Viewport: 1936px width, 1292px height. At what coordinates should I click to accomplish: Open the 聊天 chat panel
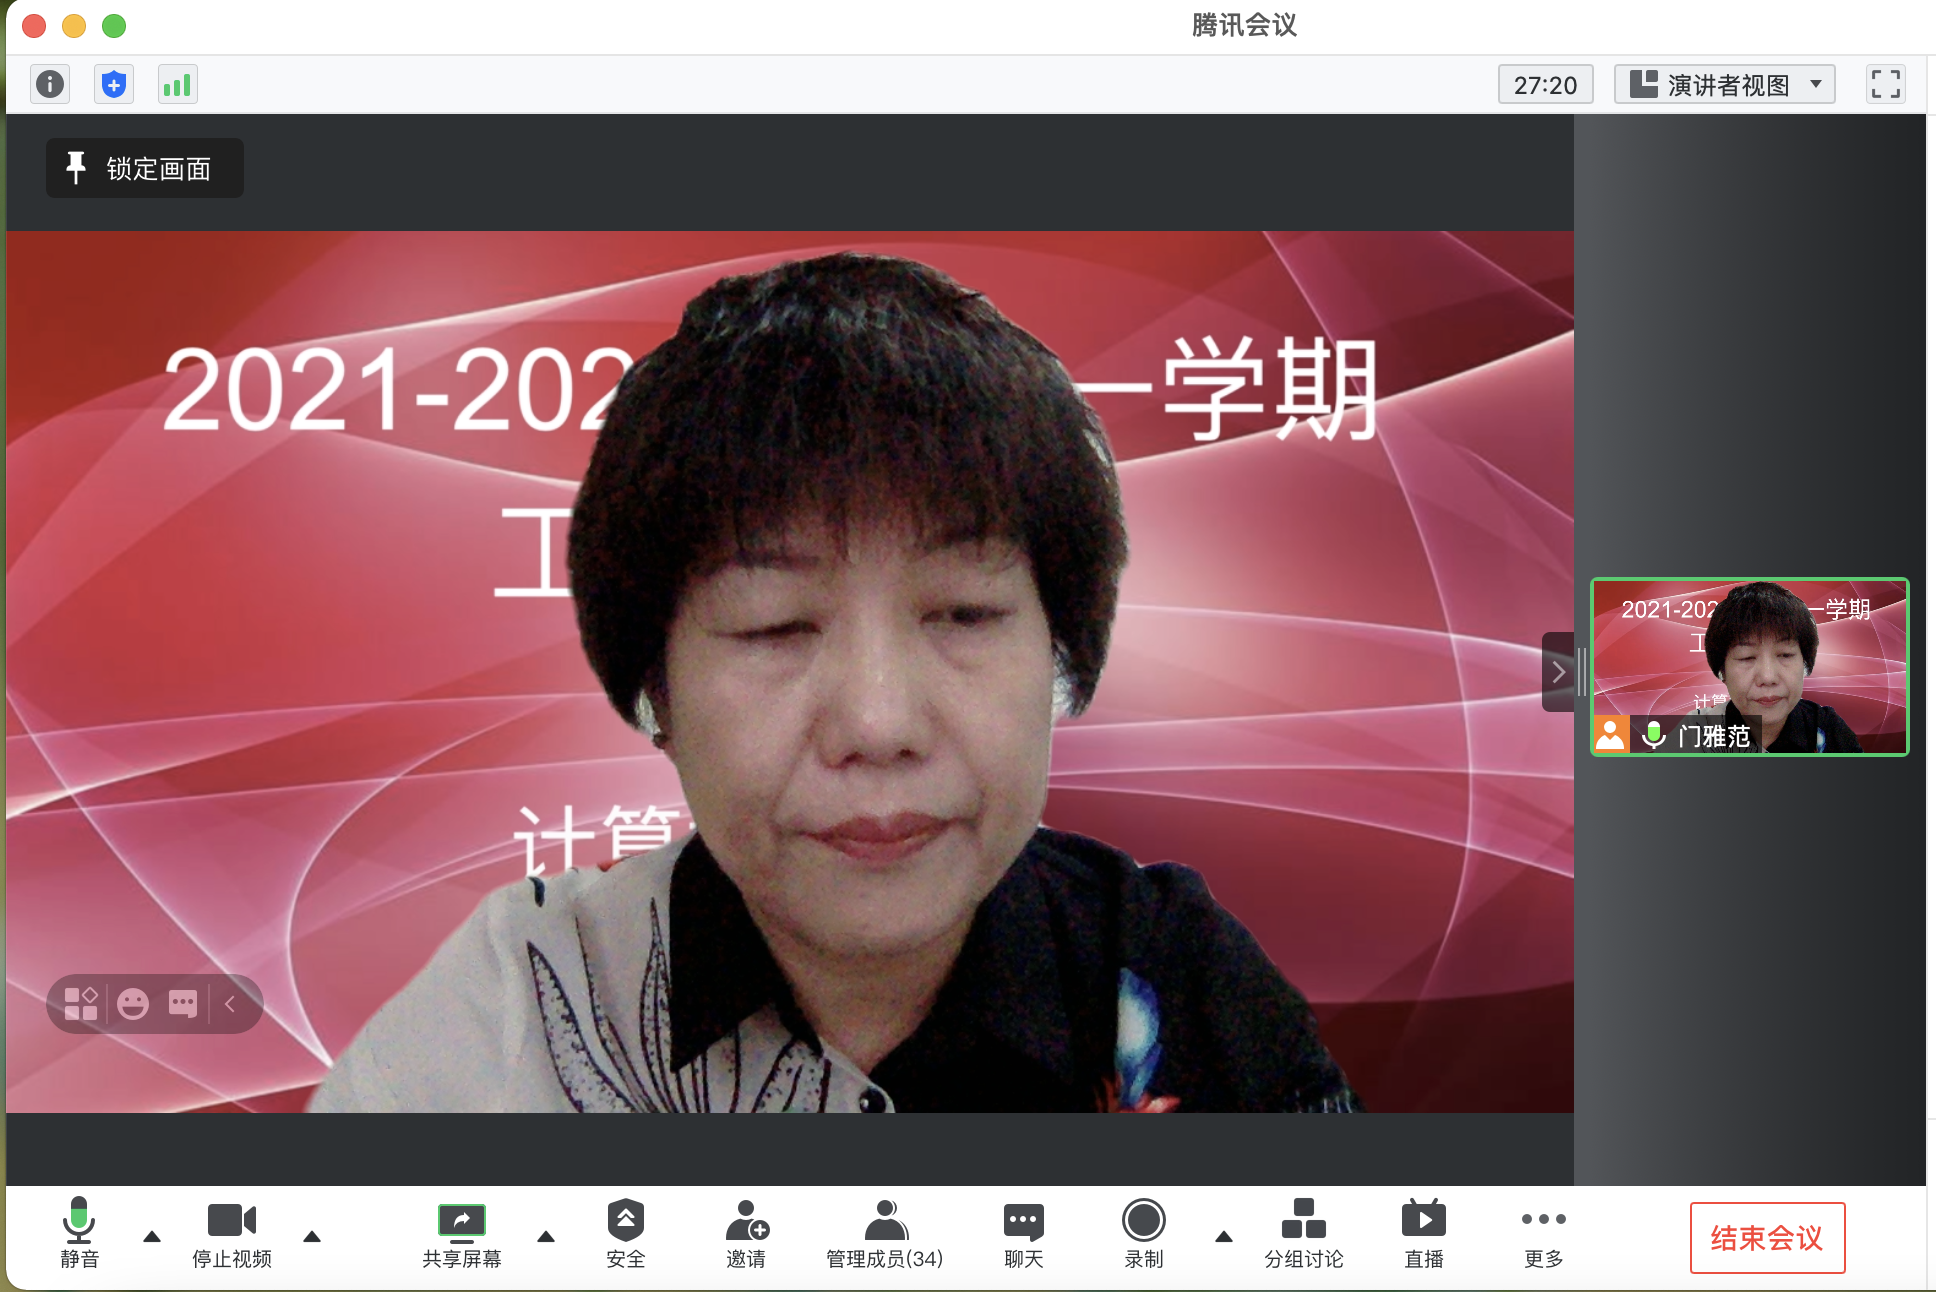pyautogui.click(x=1023, y=1233)
